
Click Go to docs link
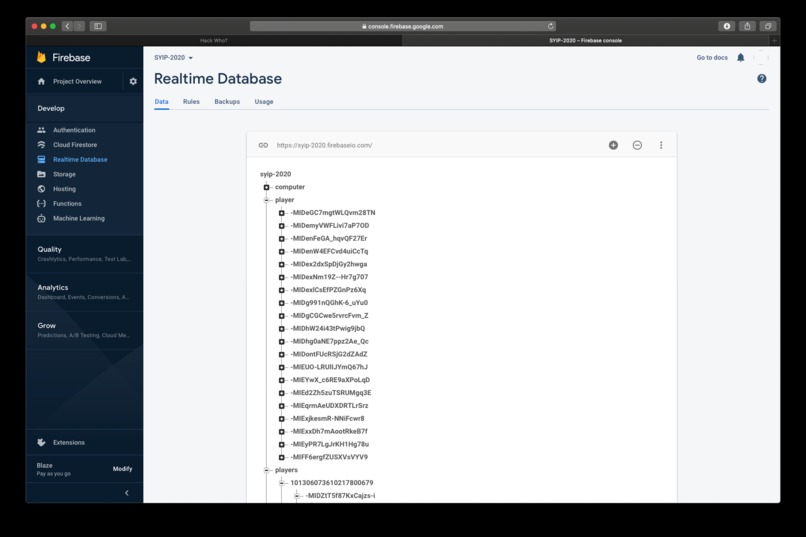pos(712,58)
